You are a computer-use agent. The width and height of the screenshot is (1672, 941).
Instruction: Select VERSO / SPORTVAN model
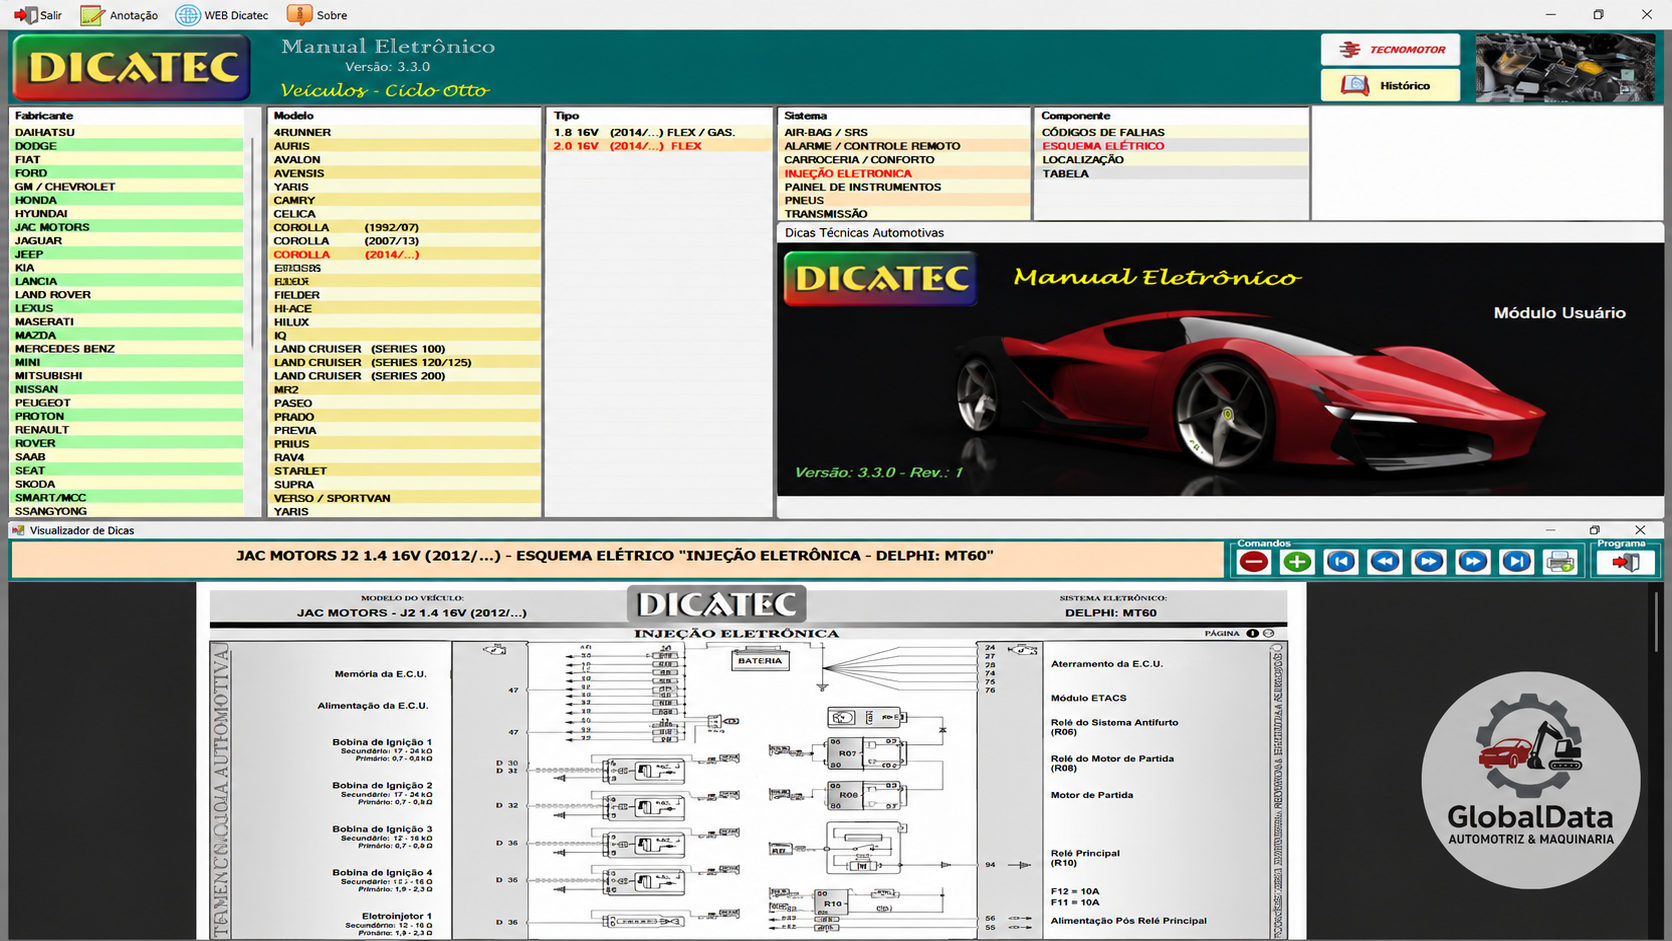click(x=405, y=498)
